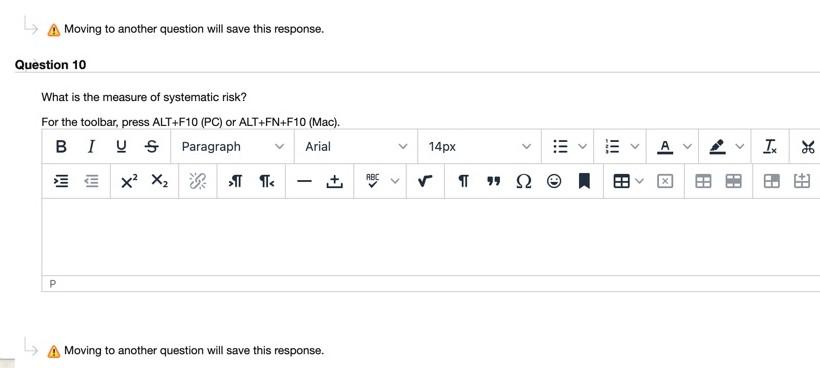
Task: Expand text color picker arrow
Action: pos(687,147)
